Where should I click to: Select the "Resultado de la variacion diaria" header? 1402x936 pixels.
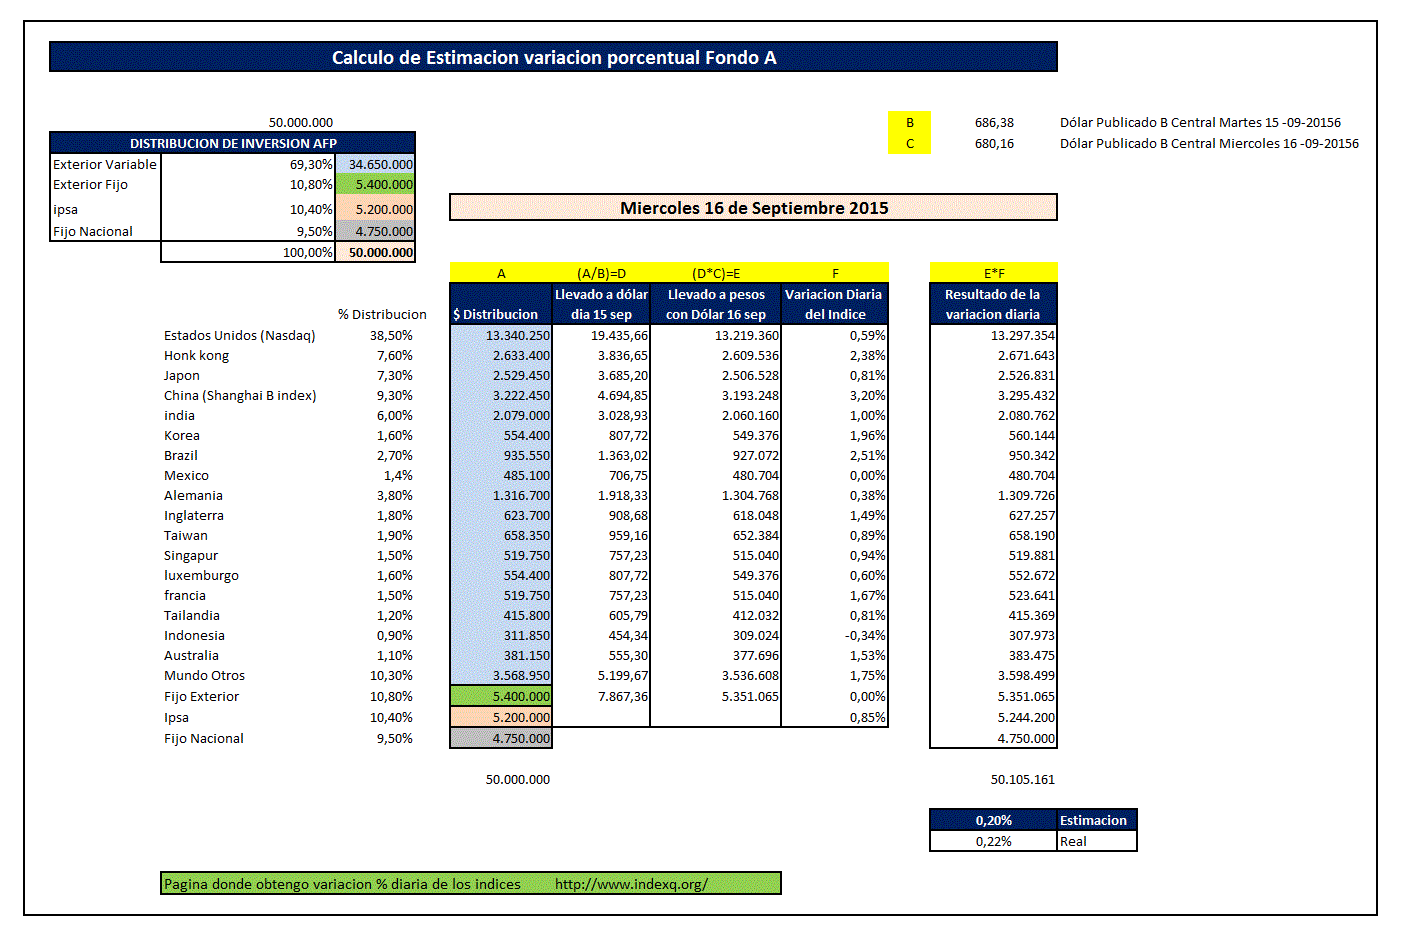(993, 304)
